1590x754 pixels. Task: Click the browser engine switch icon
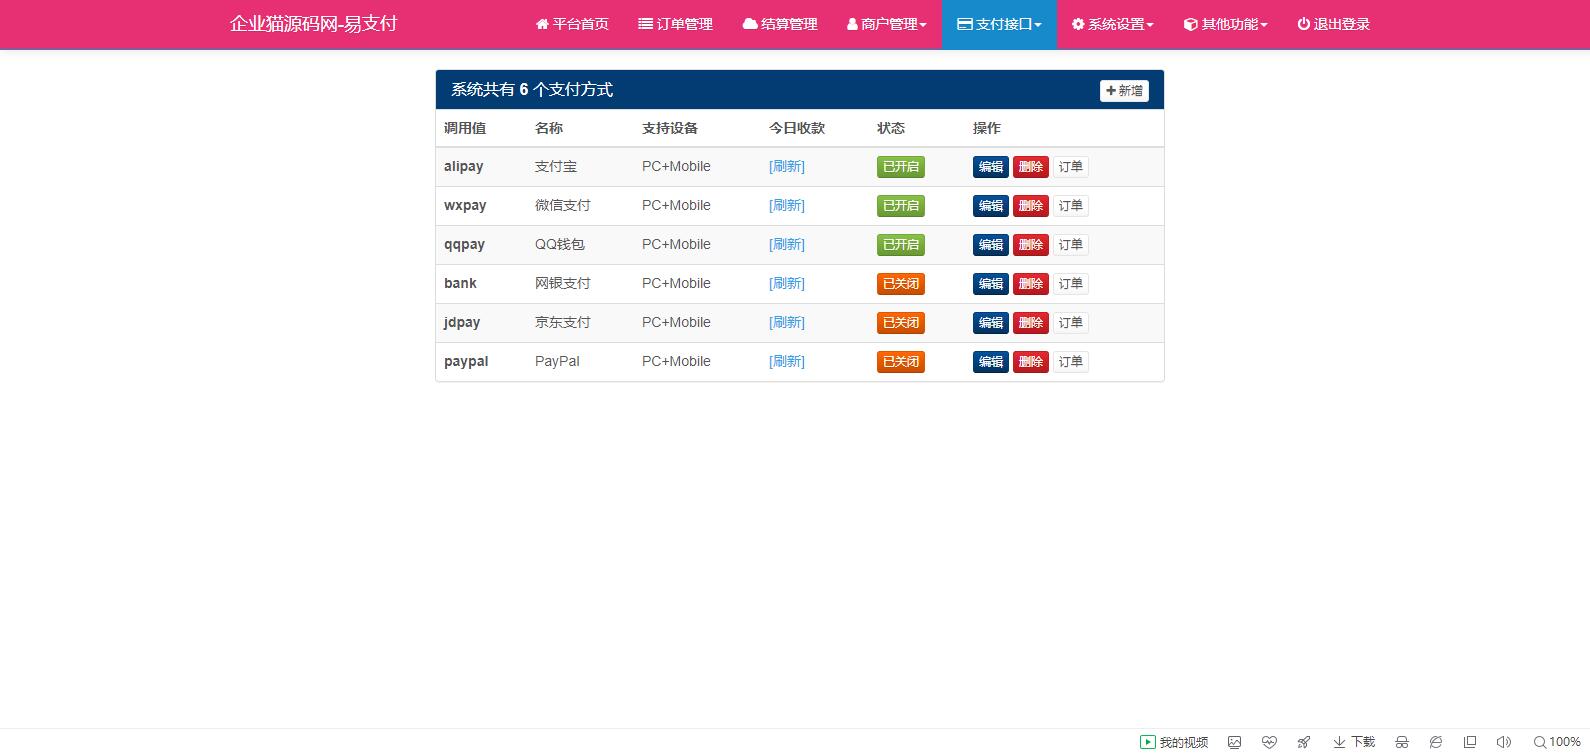pos(1436,742)
